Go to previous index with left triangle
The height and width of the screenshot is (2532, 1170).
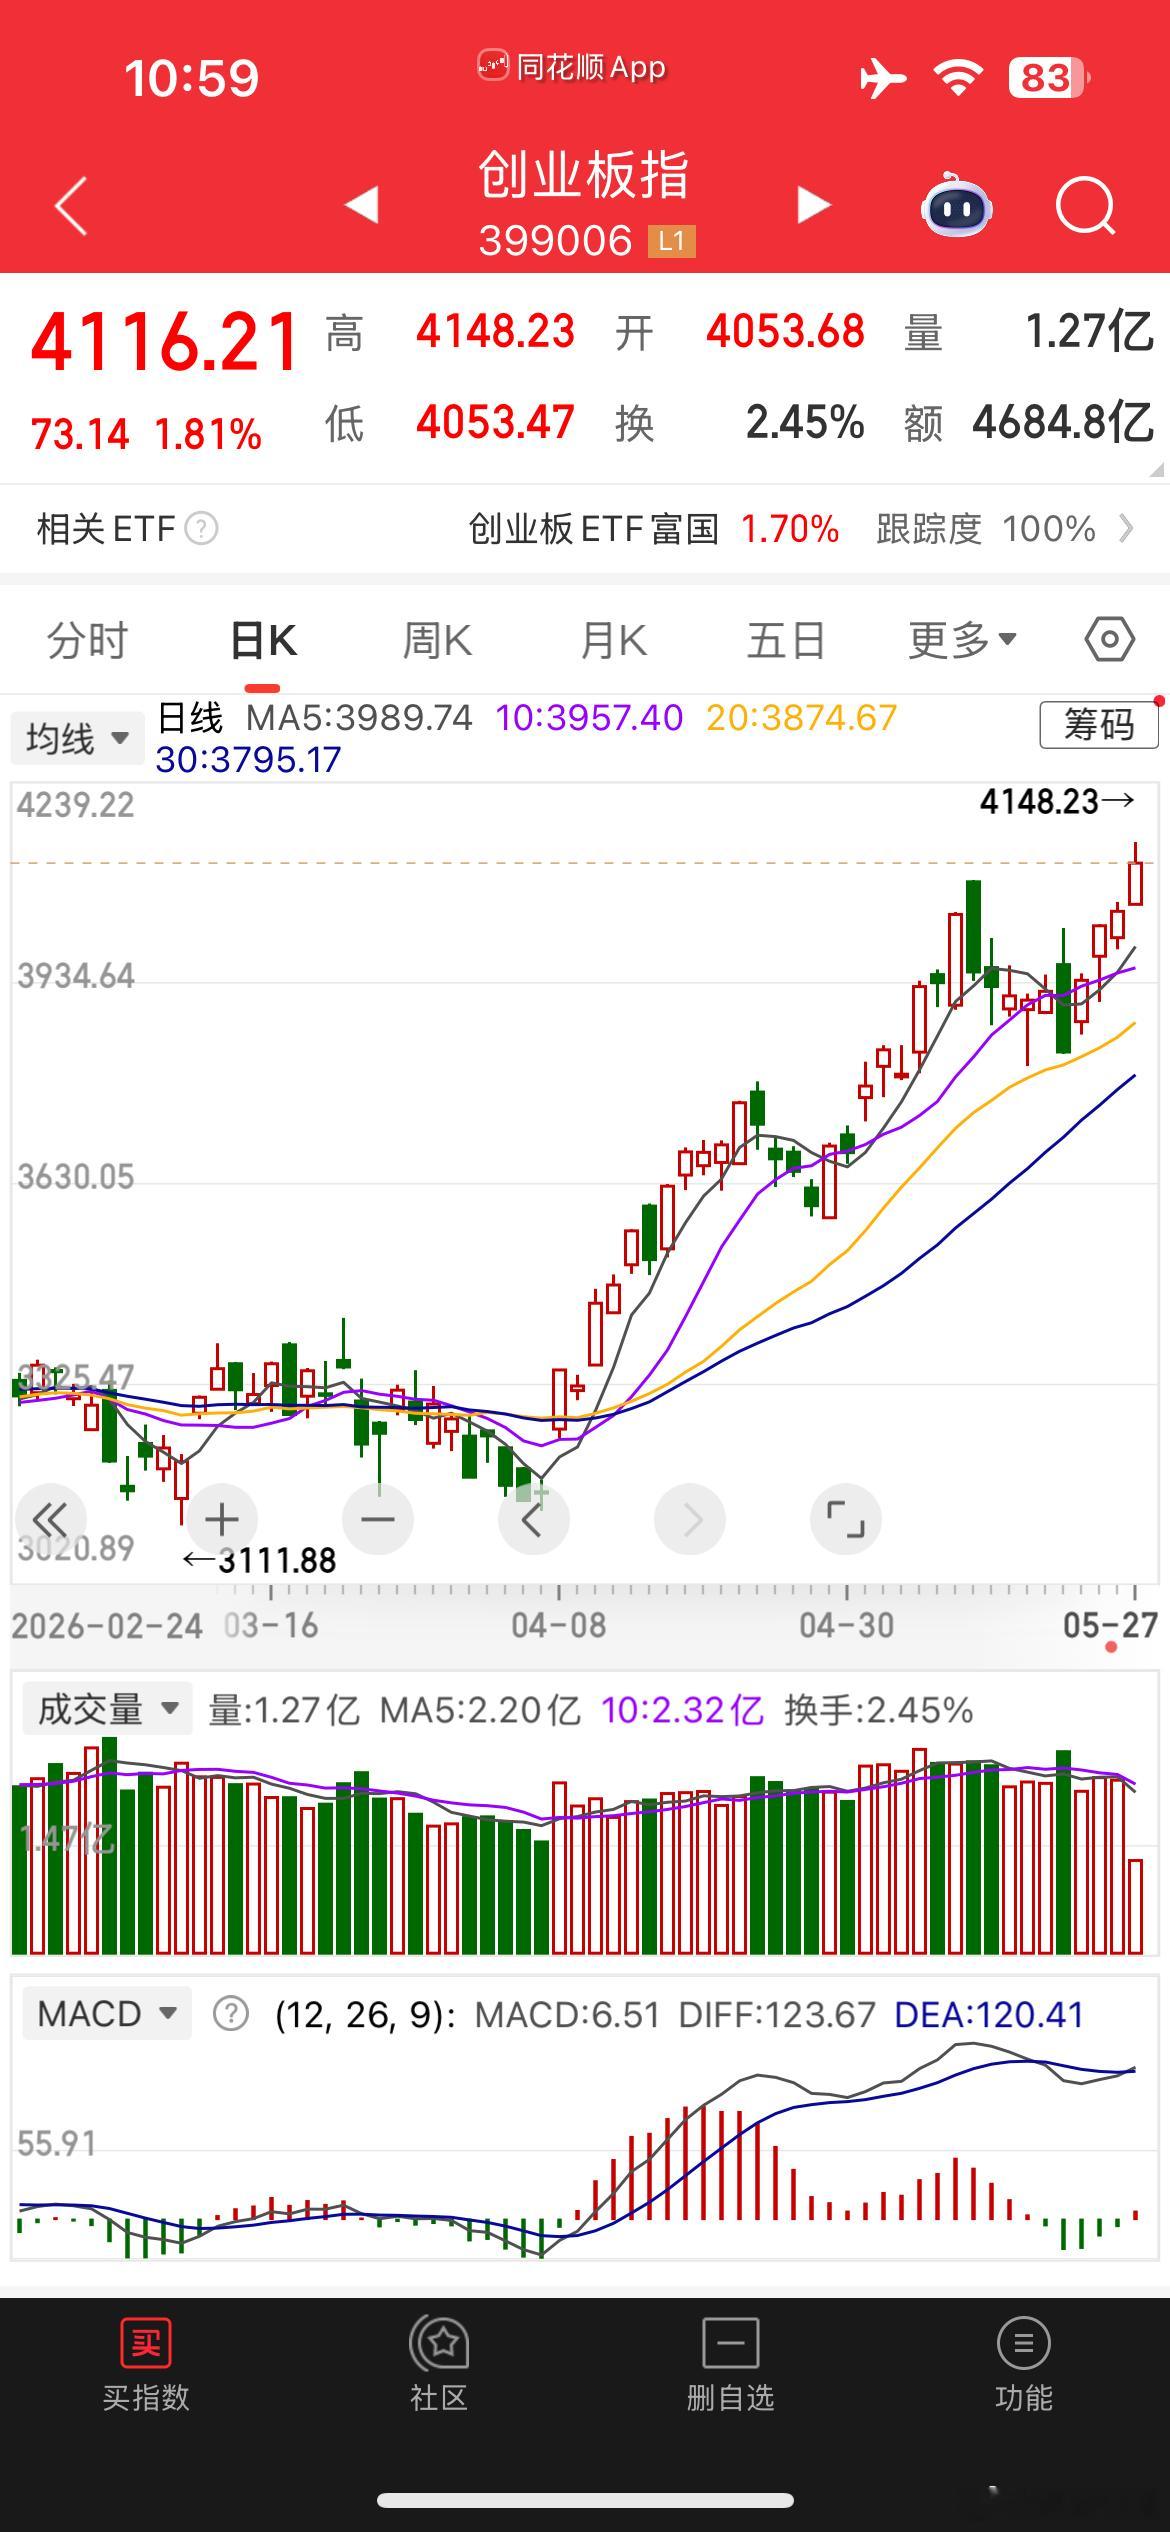(362, 204)
